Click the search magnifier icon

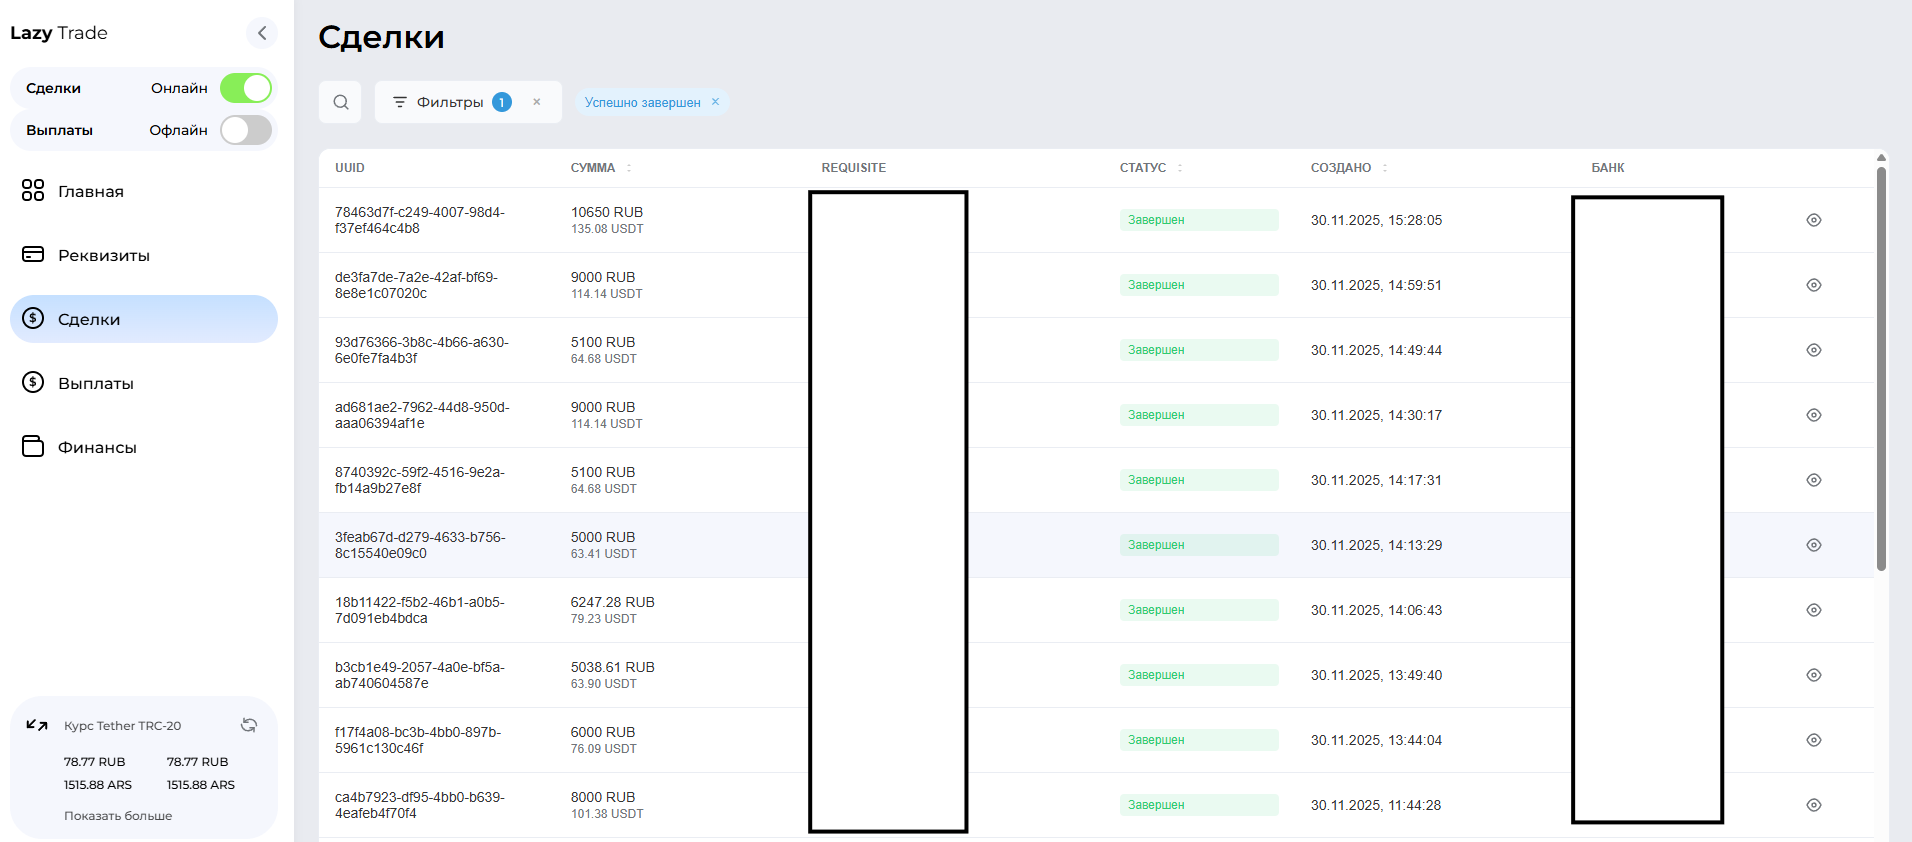[x=340, y=102]
